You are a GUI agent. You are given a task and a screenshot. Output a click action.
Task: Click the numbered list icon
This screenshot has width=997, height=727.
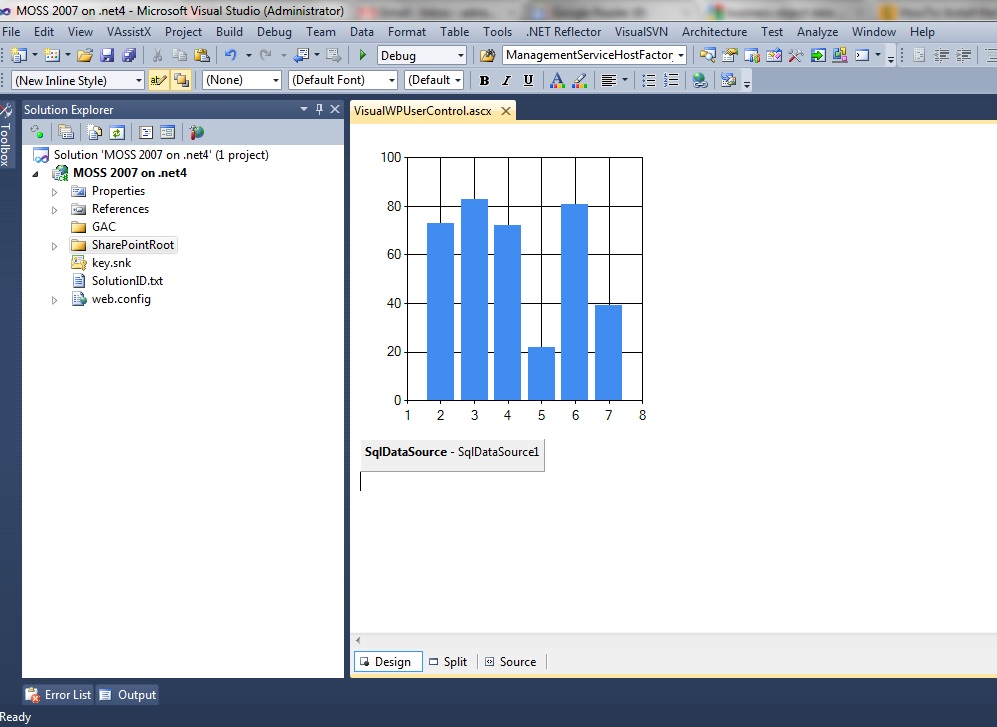coord(671,80)
